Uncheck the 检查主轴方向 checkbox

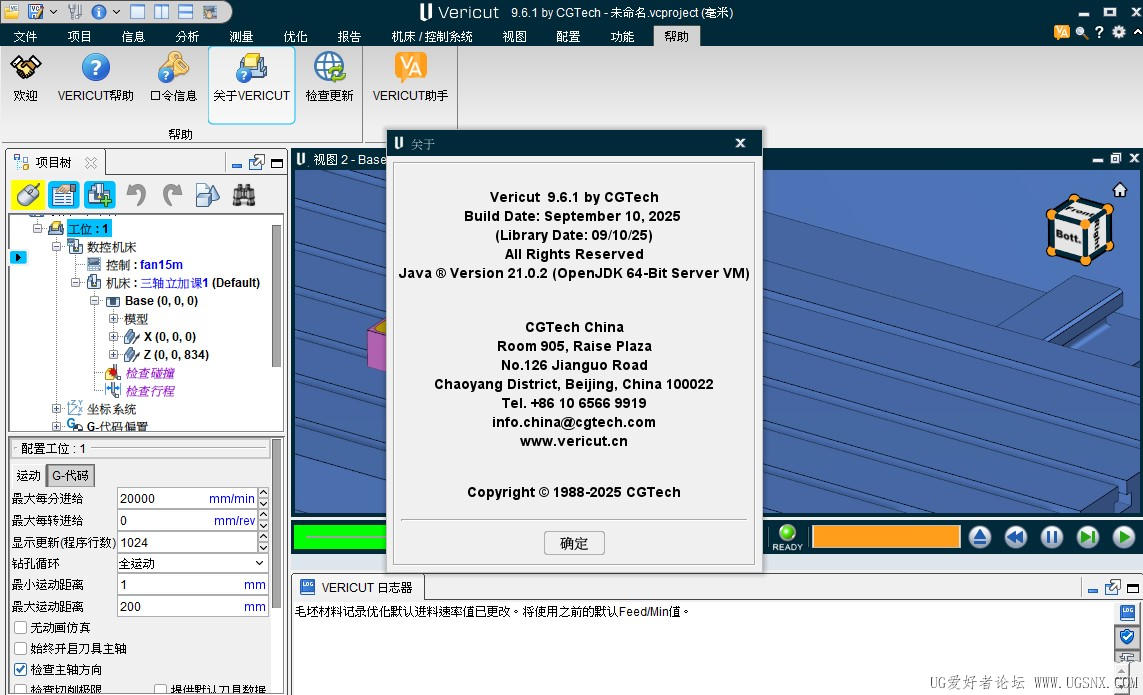[x=21, y=670]
